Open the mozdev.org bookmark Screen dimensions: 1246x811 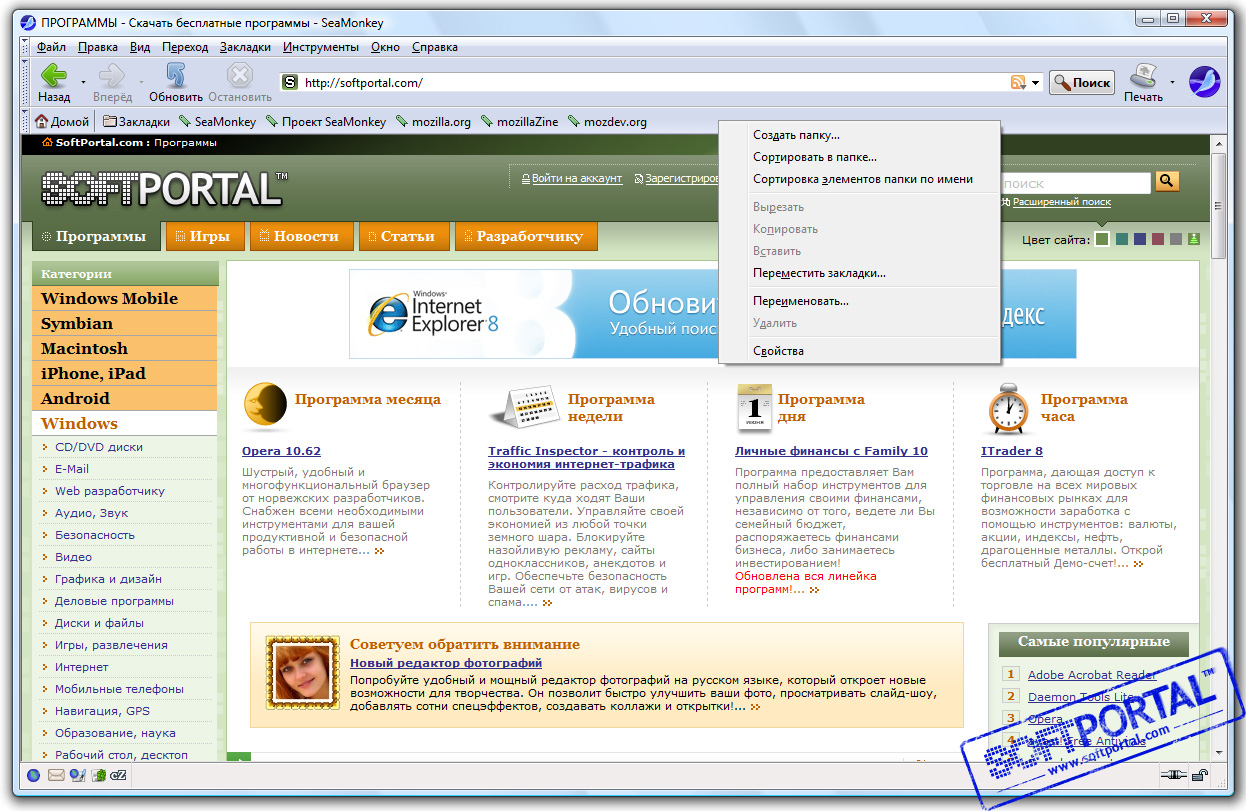click(x=607, y=122)
